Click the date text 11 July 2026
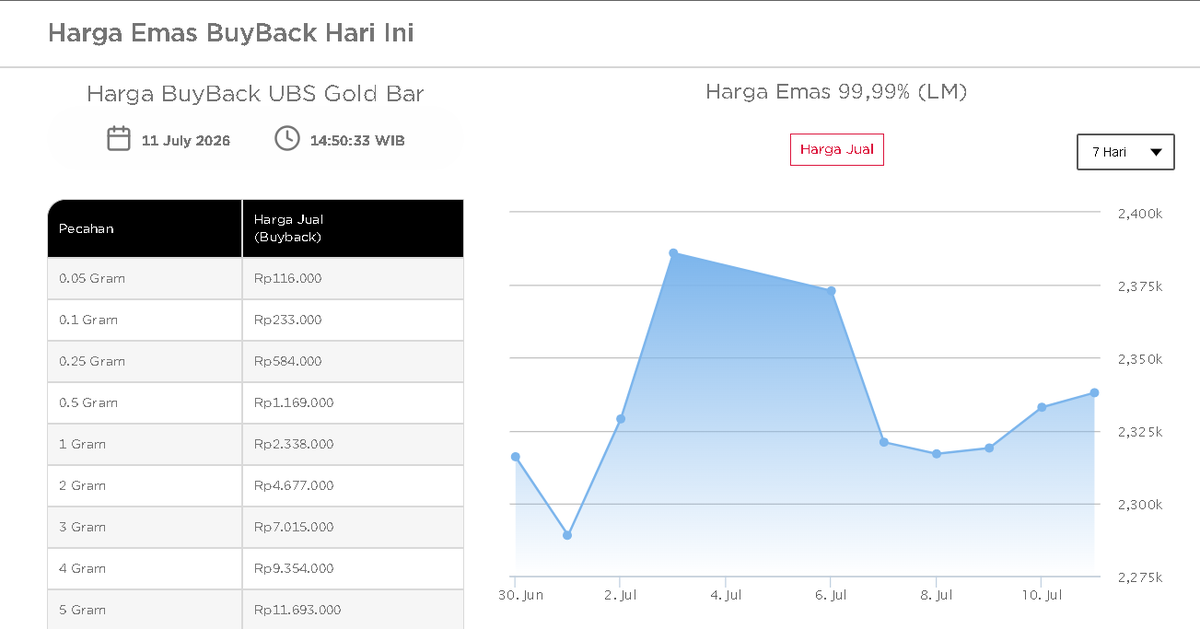The width and height of the screenshot is (1200, 629). pyautogui.click(x=186, y=140)
